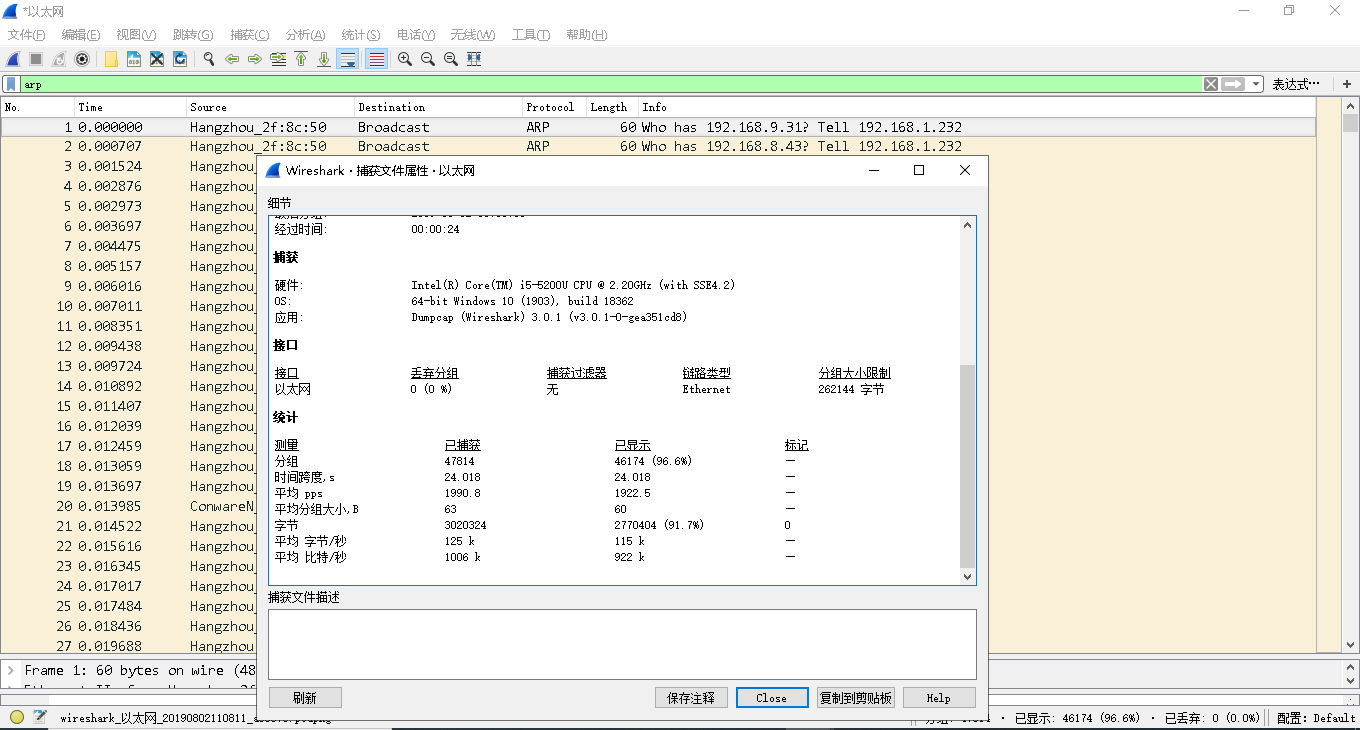1360x730 pixels.
Task: Jump to the first packet icon
Action: (x=301, y=59)
